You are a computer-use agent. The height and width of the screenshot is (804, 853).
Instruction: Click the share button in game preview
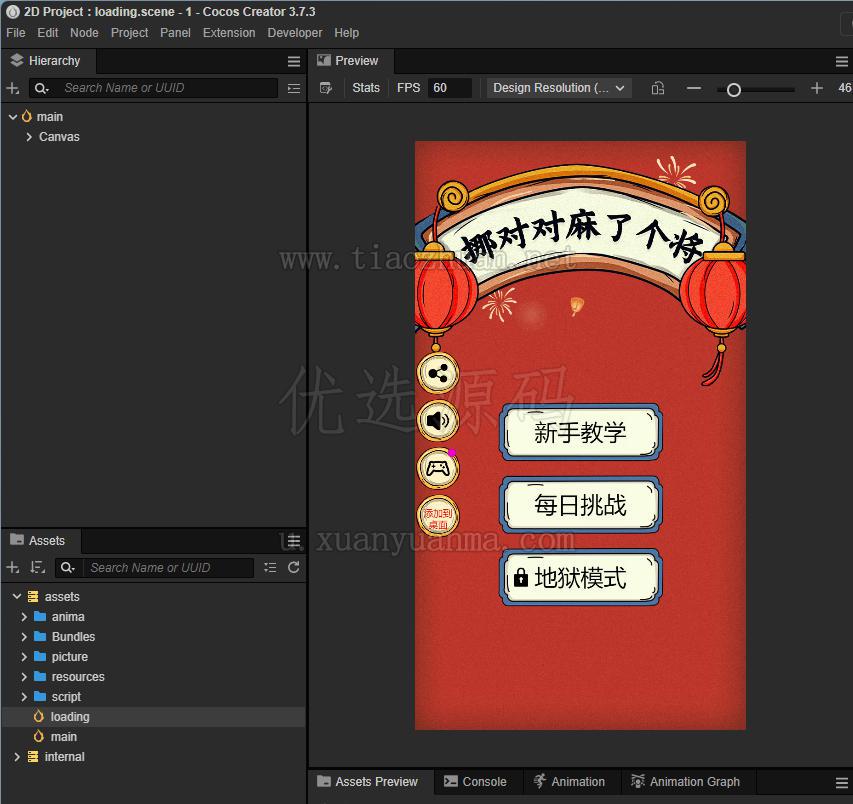[438, 373]
